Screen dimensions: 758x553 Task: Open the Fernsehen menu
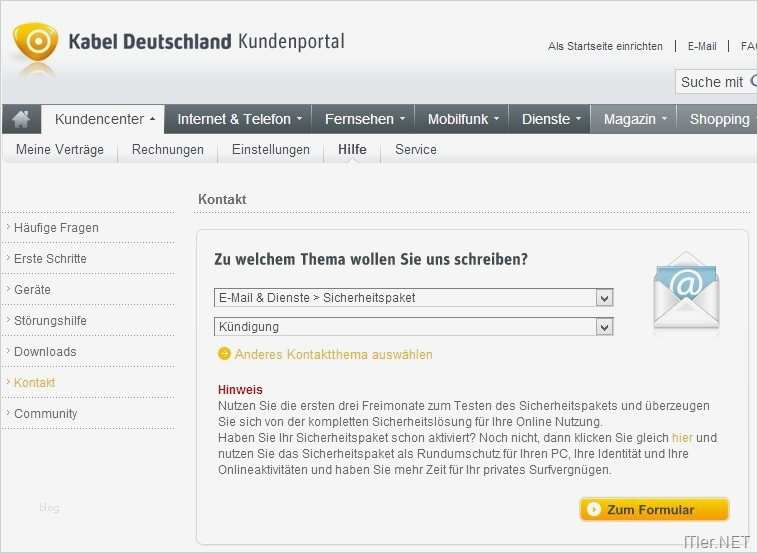(x=364, y=119)
